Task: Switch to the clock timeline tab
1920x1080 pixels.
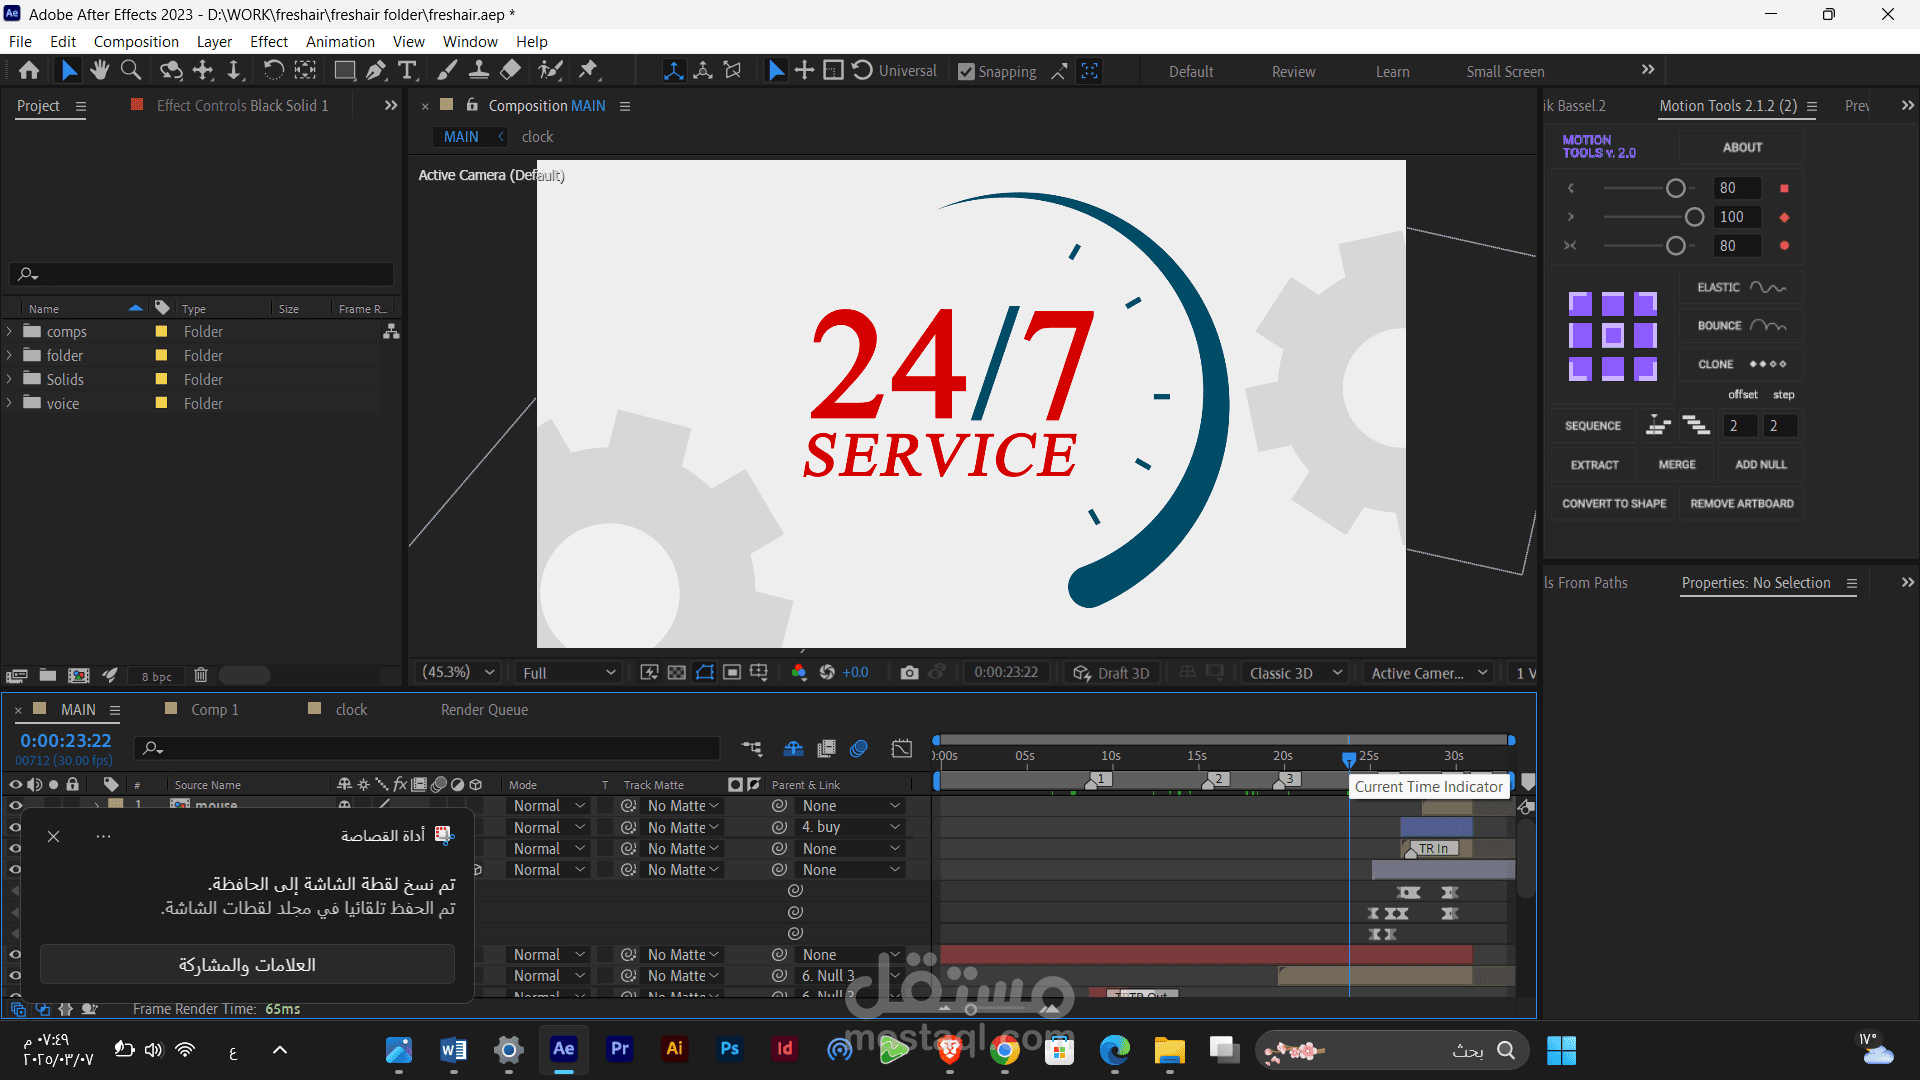Action: click(351, 710)
